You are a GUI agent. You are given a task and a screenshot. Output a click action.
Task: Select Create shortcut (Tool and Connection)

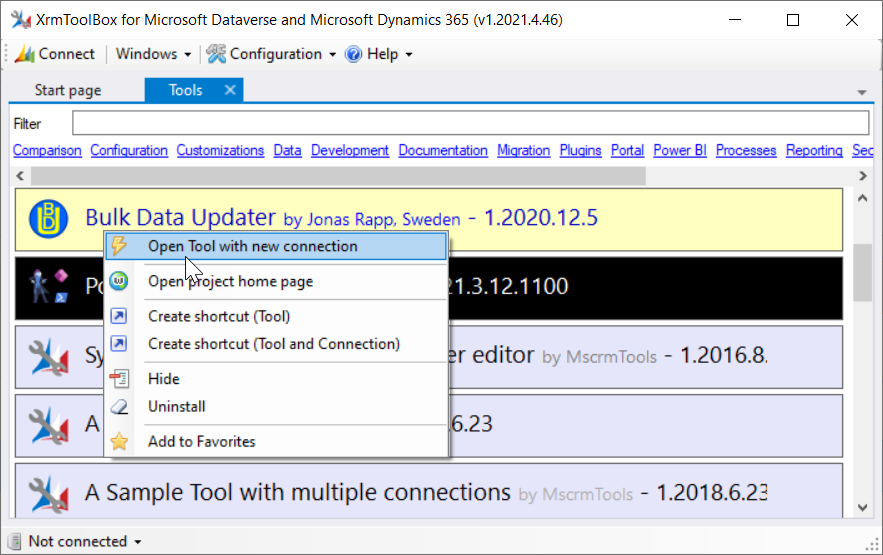pyautogui.click(x=277, y=343)
